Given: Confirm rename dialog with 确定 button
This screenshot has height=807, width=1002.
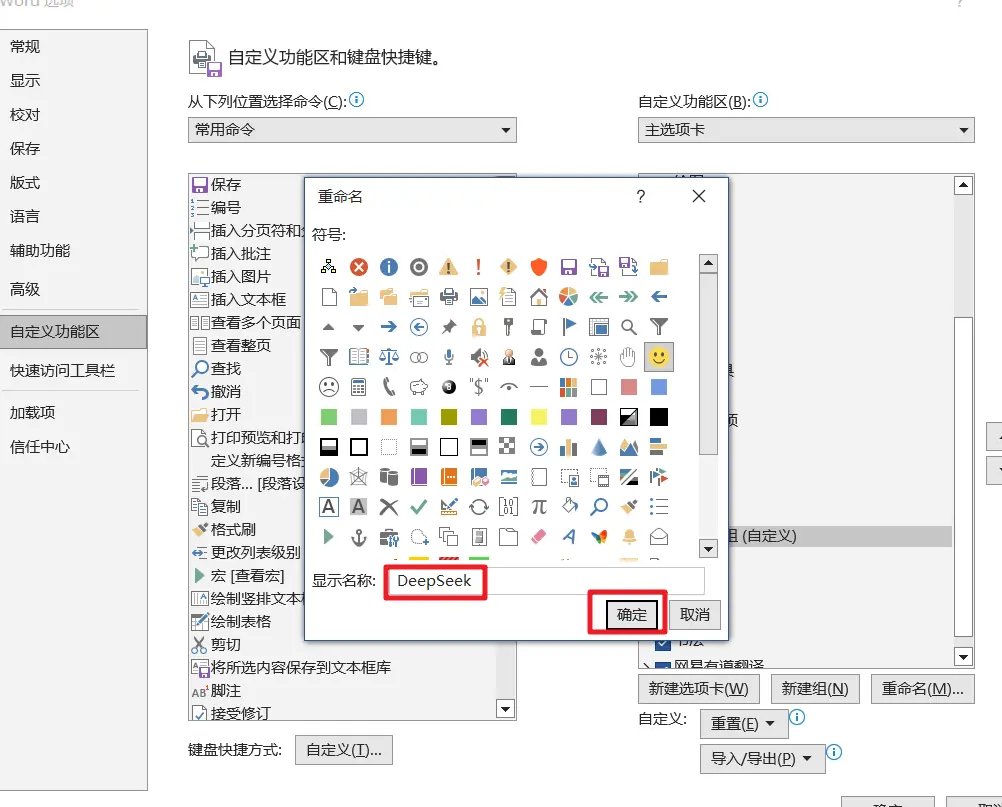Looking at the screenshot, I should tap(632, 615).
